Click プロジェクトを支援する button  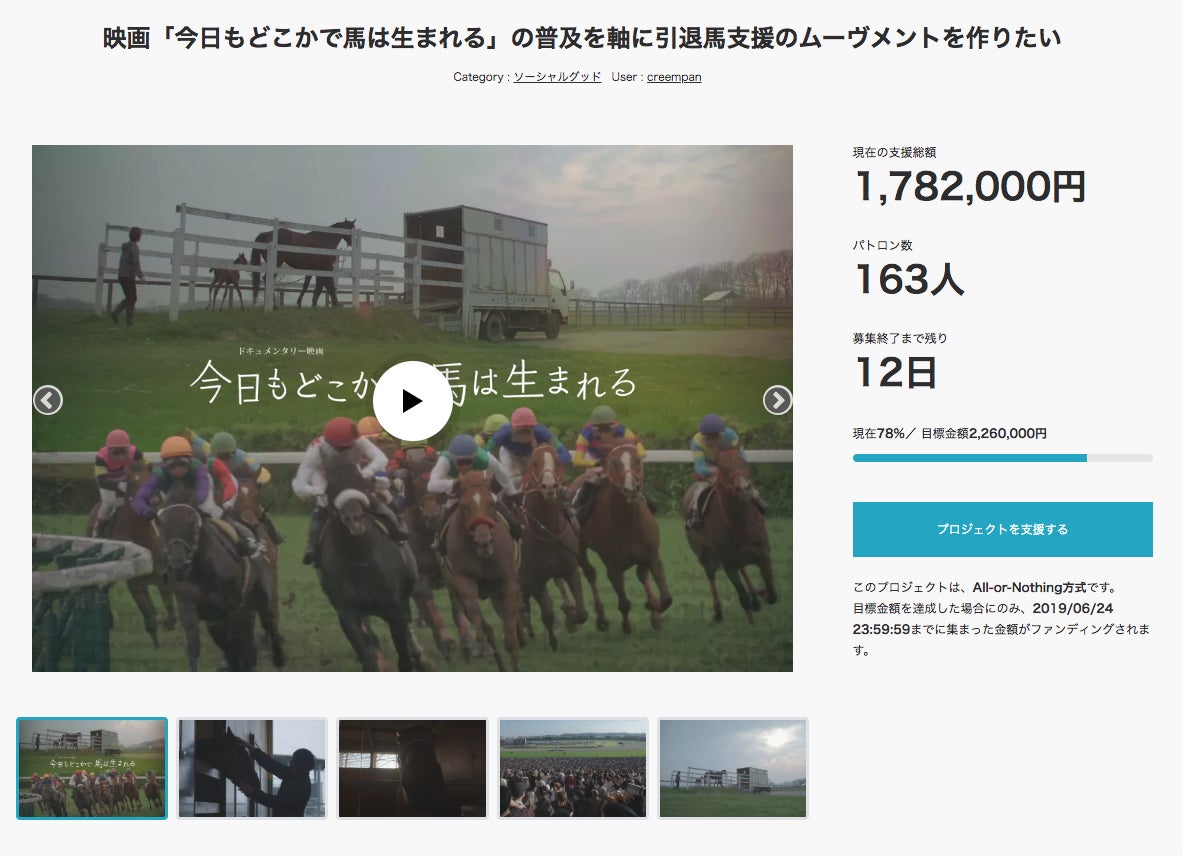pos(1002,529)
